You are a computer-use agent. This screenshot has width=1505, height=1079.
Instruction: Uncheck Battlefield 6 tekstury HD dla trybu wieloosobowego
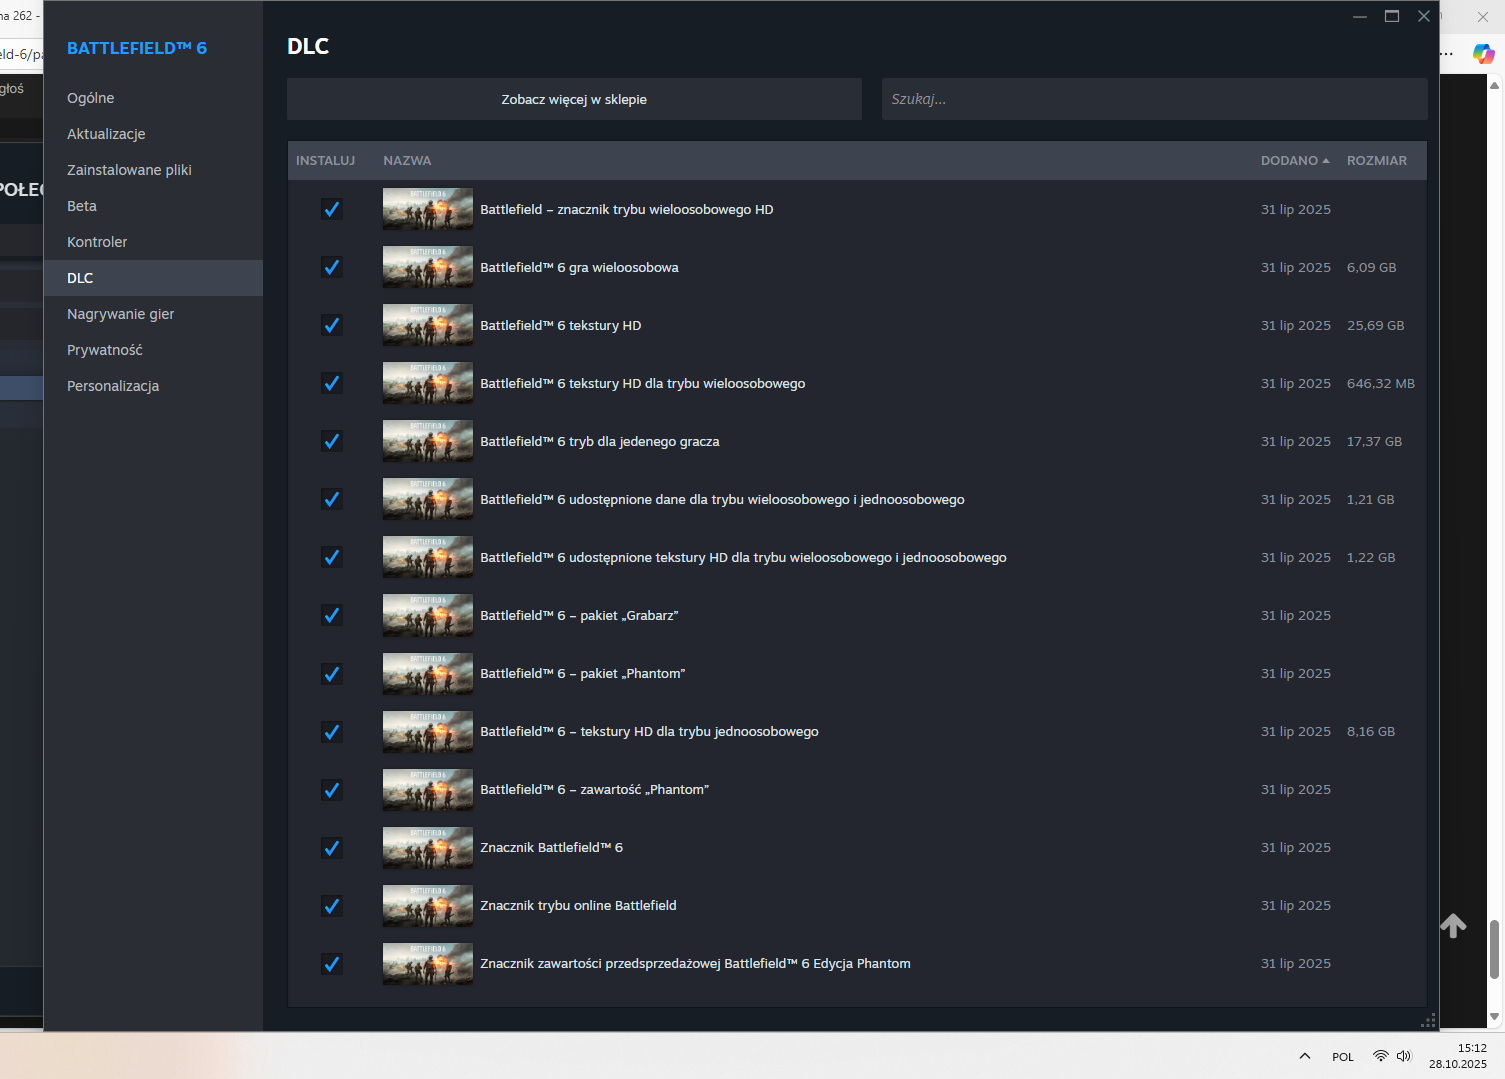332,383
